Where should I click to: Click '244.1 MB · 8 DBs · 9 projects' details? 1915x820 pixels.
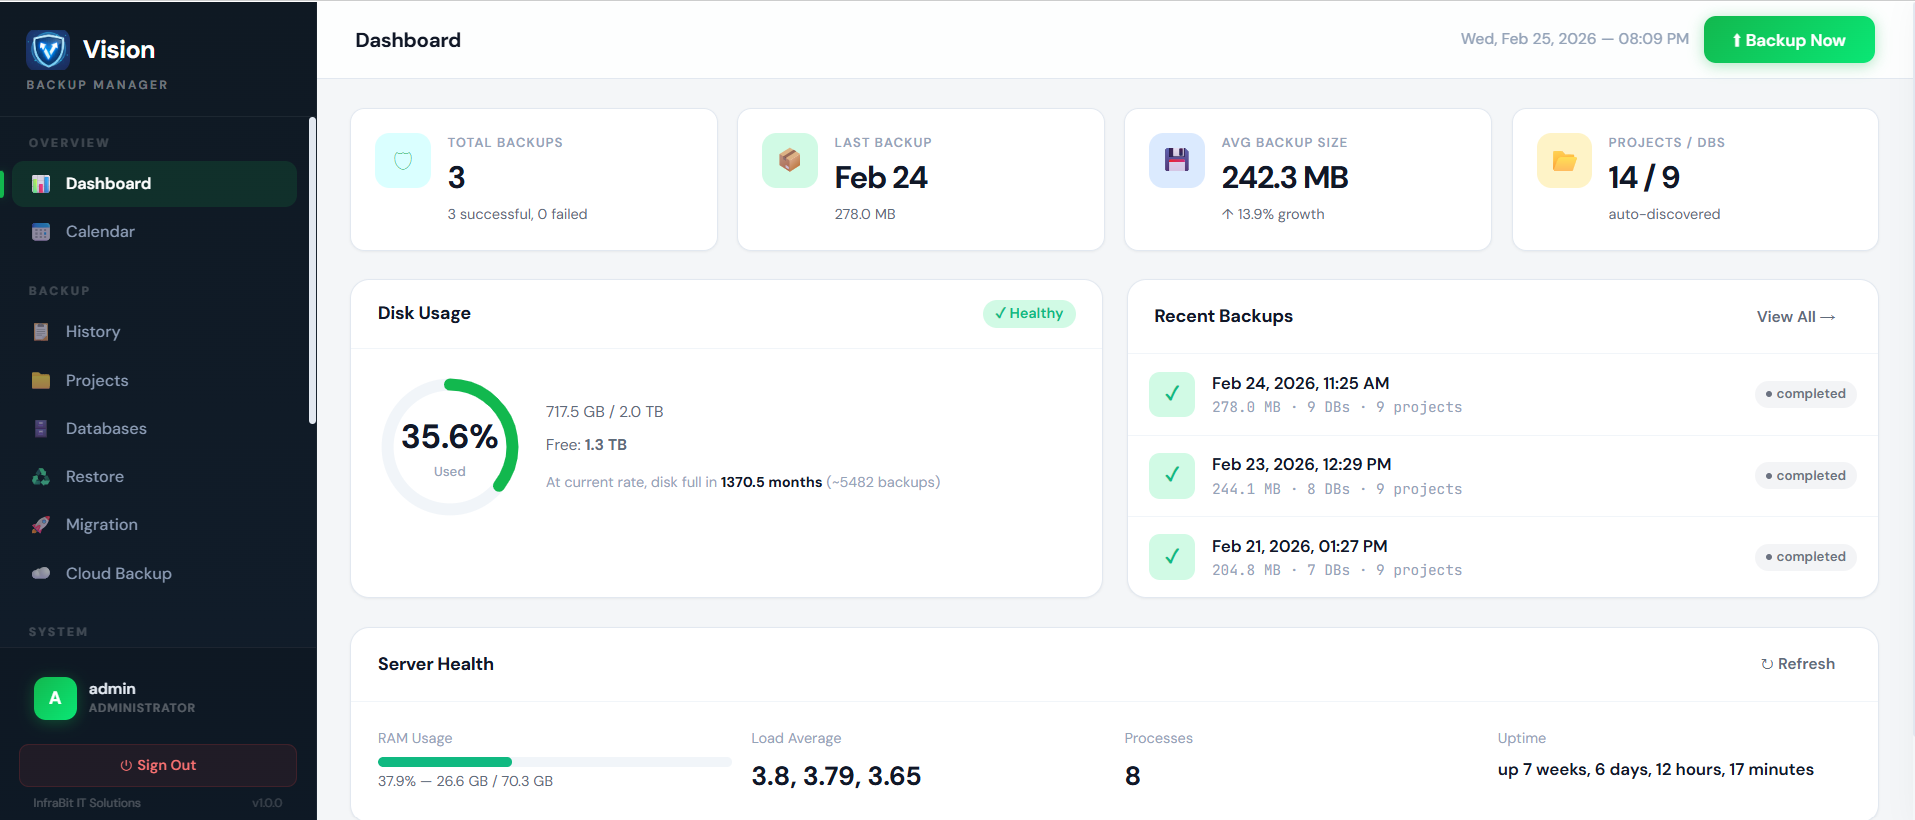click(x=1337, y=489)
